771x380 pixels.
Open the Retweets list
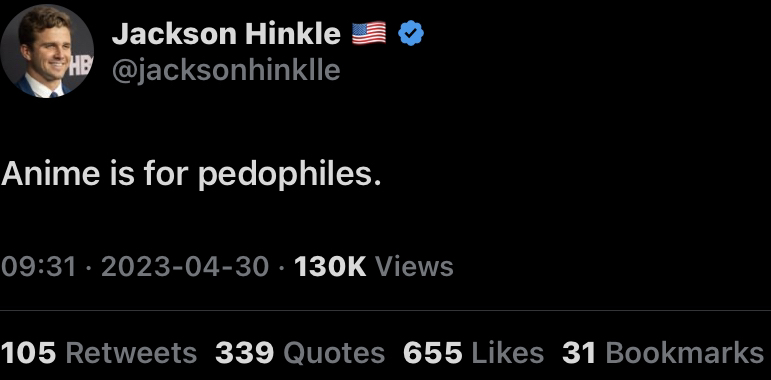tap(131, 352)
